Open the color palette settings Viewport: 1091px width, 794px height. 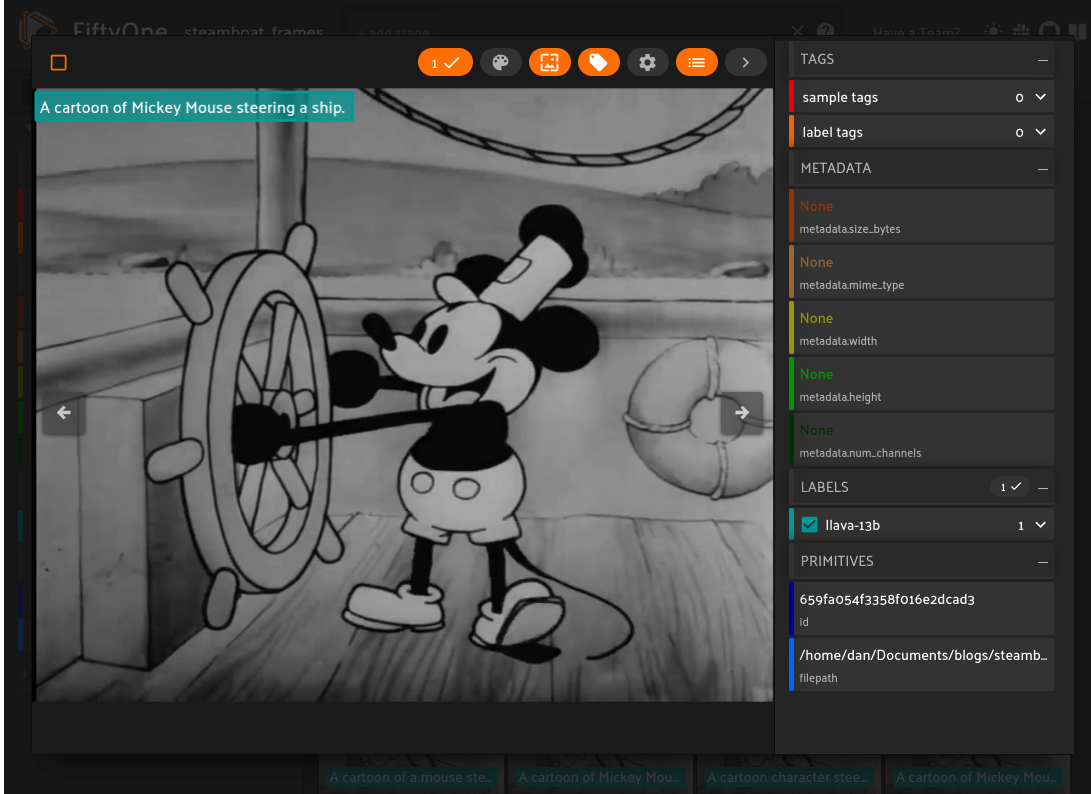(501, 63)
